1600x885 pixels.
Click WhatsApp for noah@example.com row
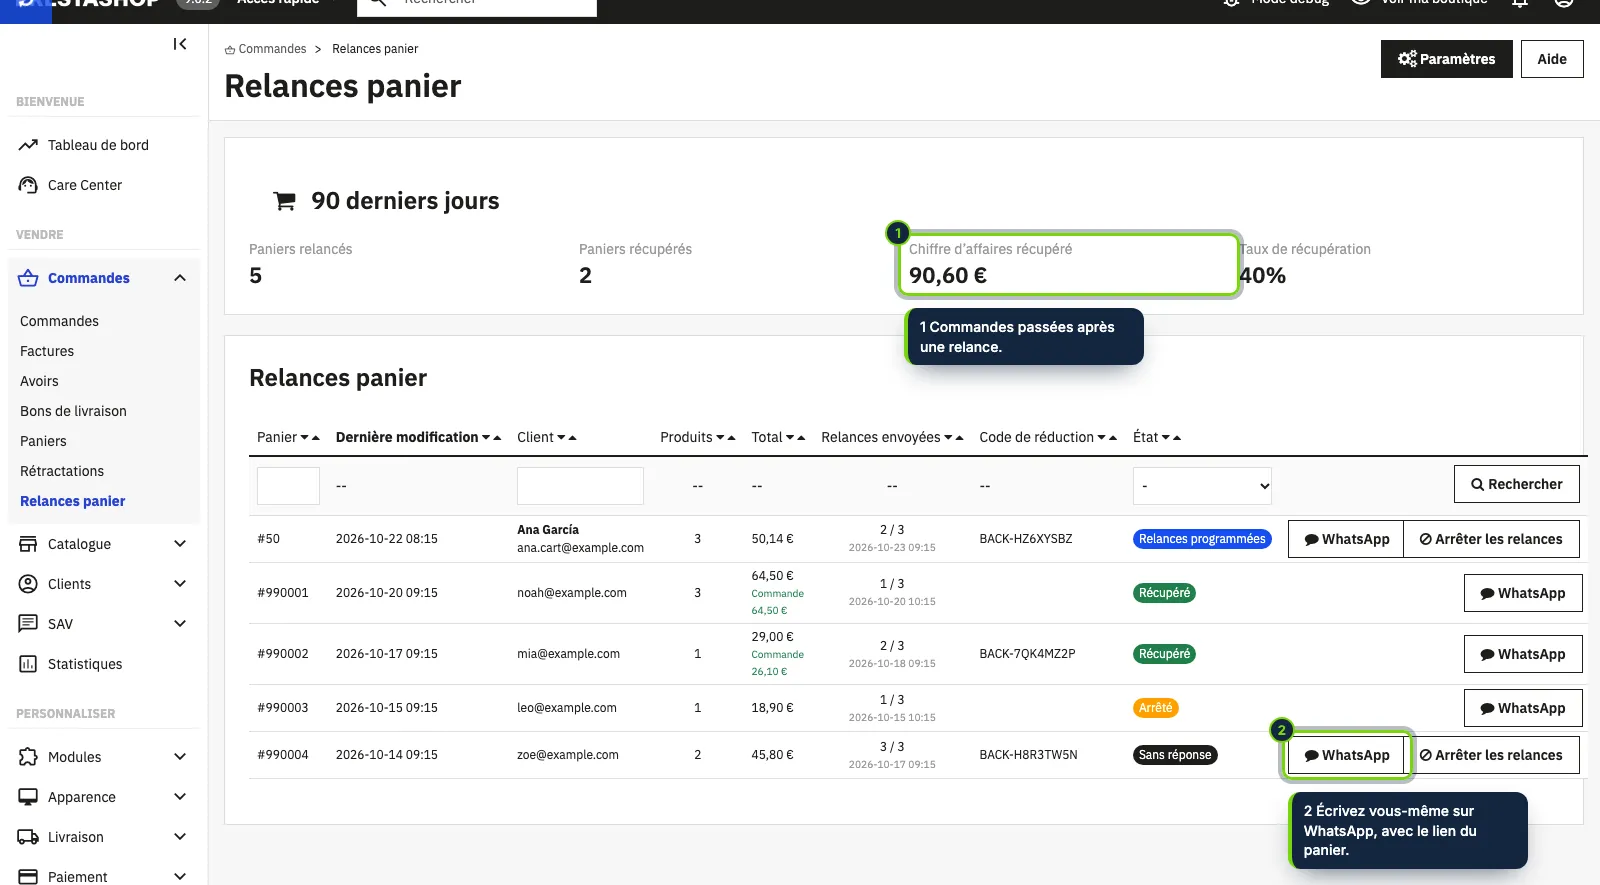tap(1523, 593)
